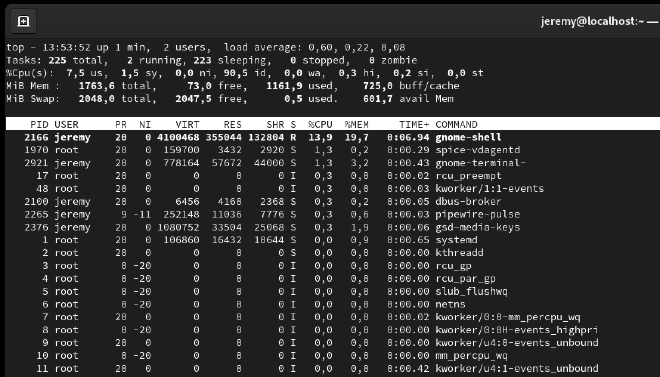Click the netns process name
Image resolution: width=660 pixels, height=377 pixels.
(450, 304)
